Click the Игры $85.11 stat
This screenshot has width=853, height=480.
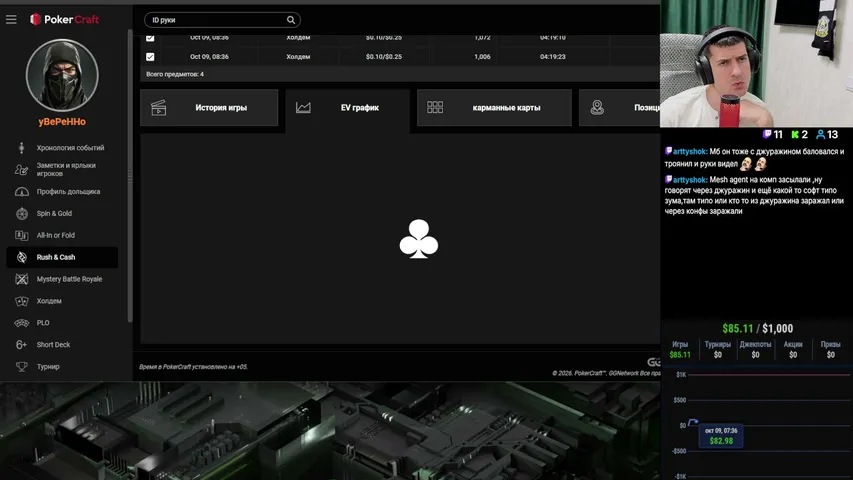coord(680,349)
